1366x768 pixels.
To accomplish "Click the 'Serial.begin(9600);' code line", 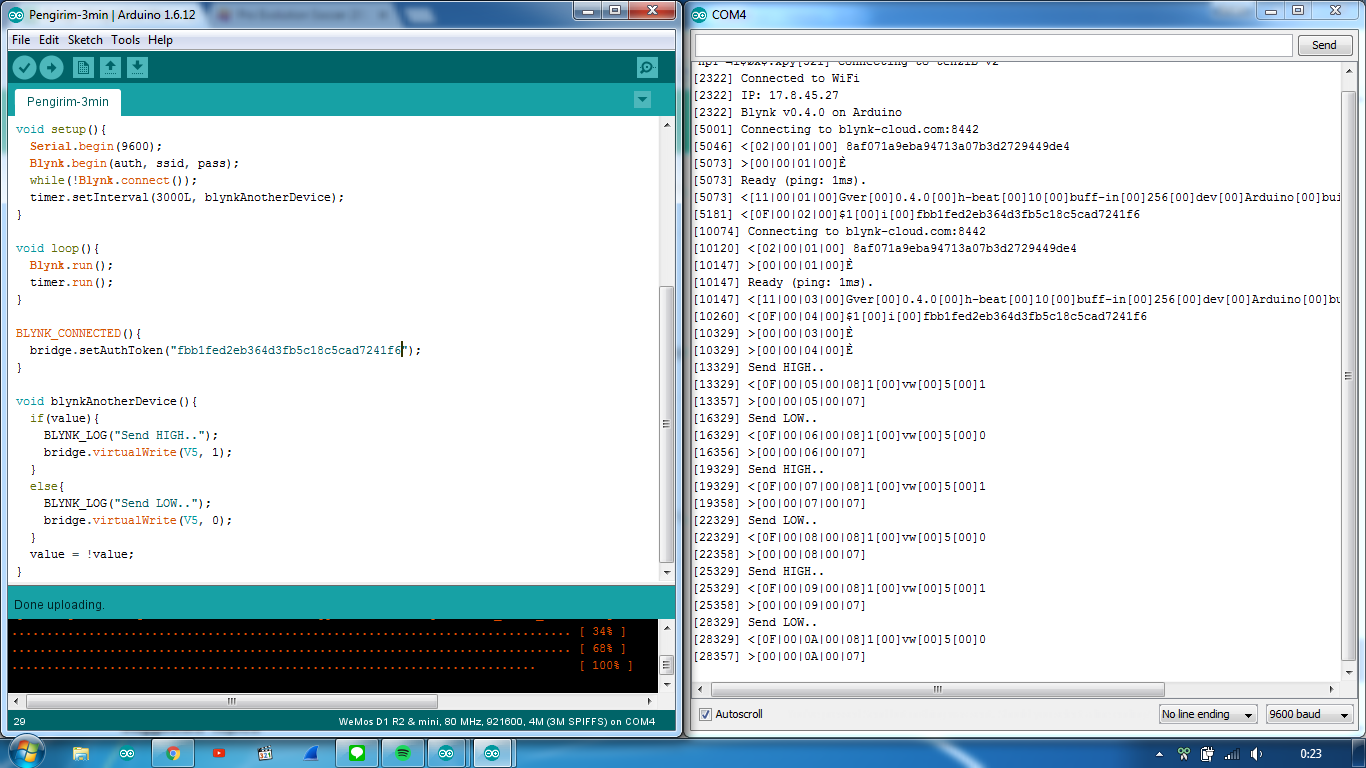I will pos(96,146).
